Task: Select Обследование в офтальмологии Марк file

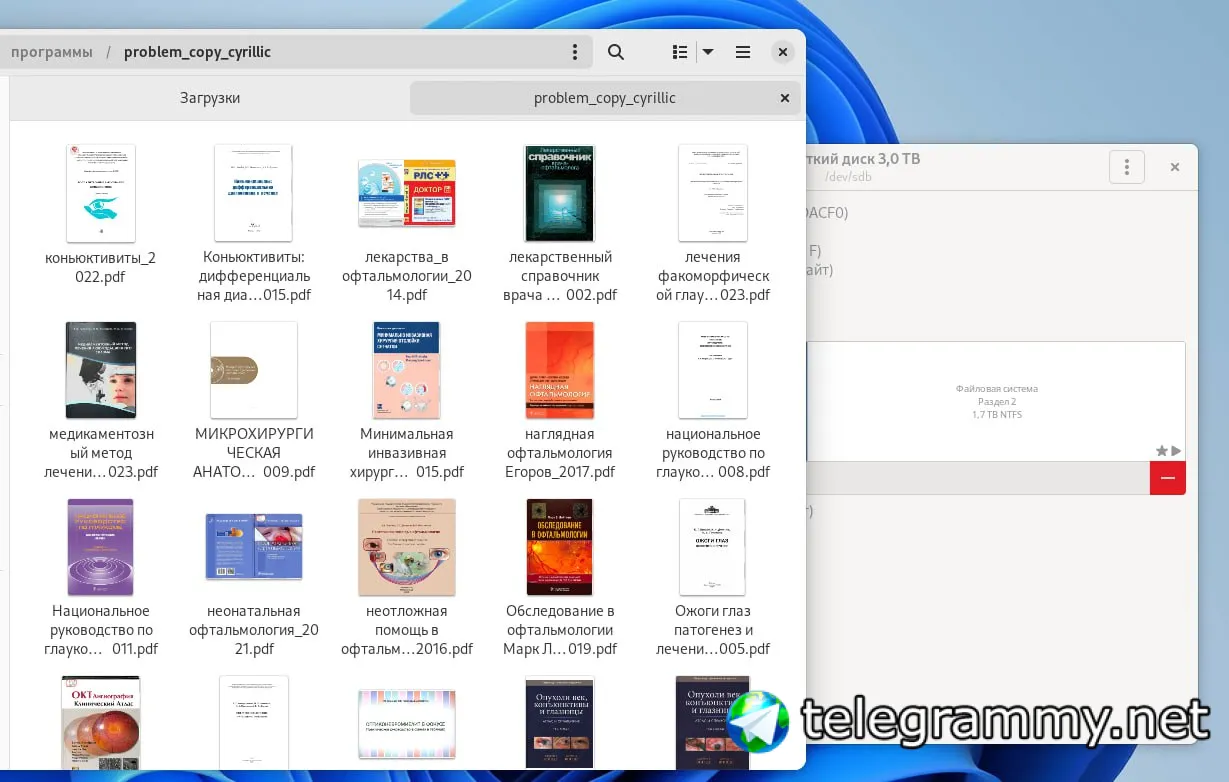Action: [x=560, y=577]
